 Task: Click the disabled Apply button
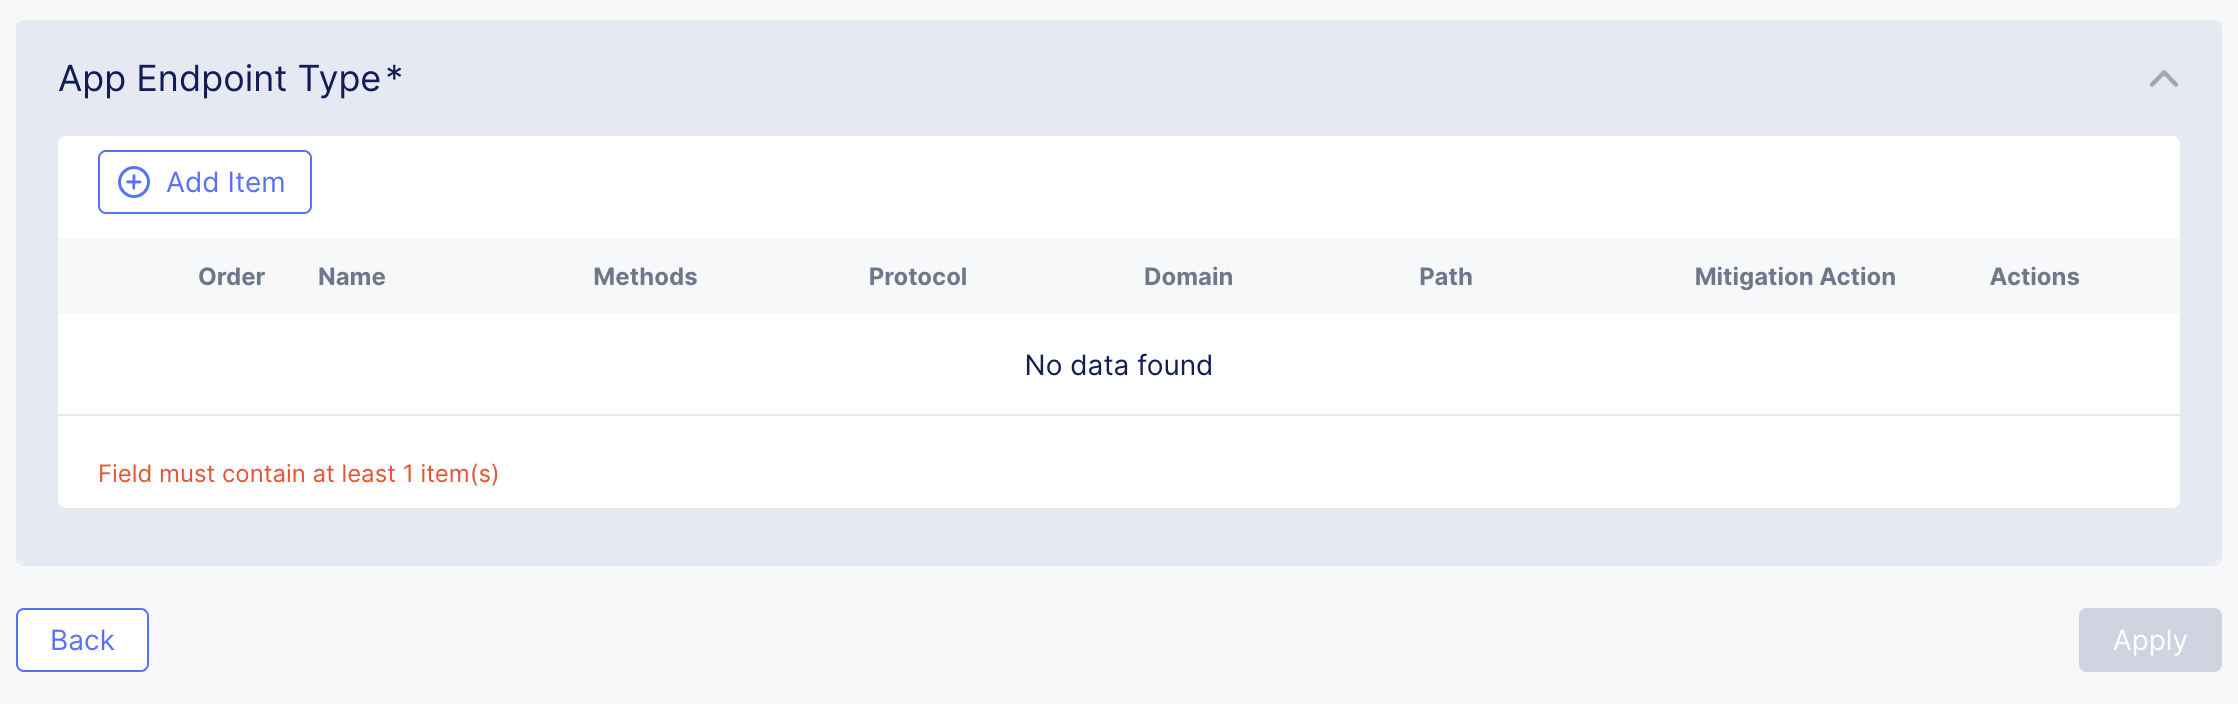click(x=2149, y=640)
